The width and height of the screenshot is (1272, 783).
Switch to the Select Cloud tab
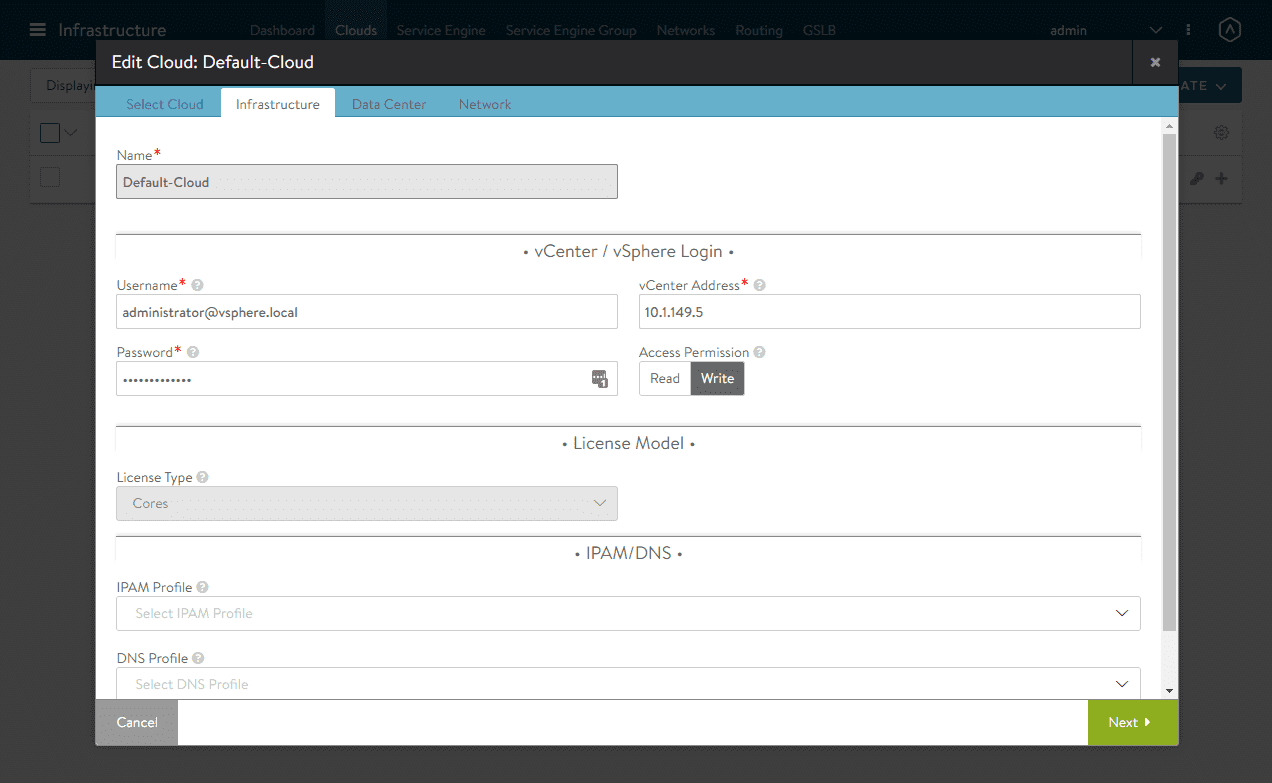click(165, 104)
